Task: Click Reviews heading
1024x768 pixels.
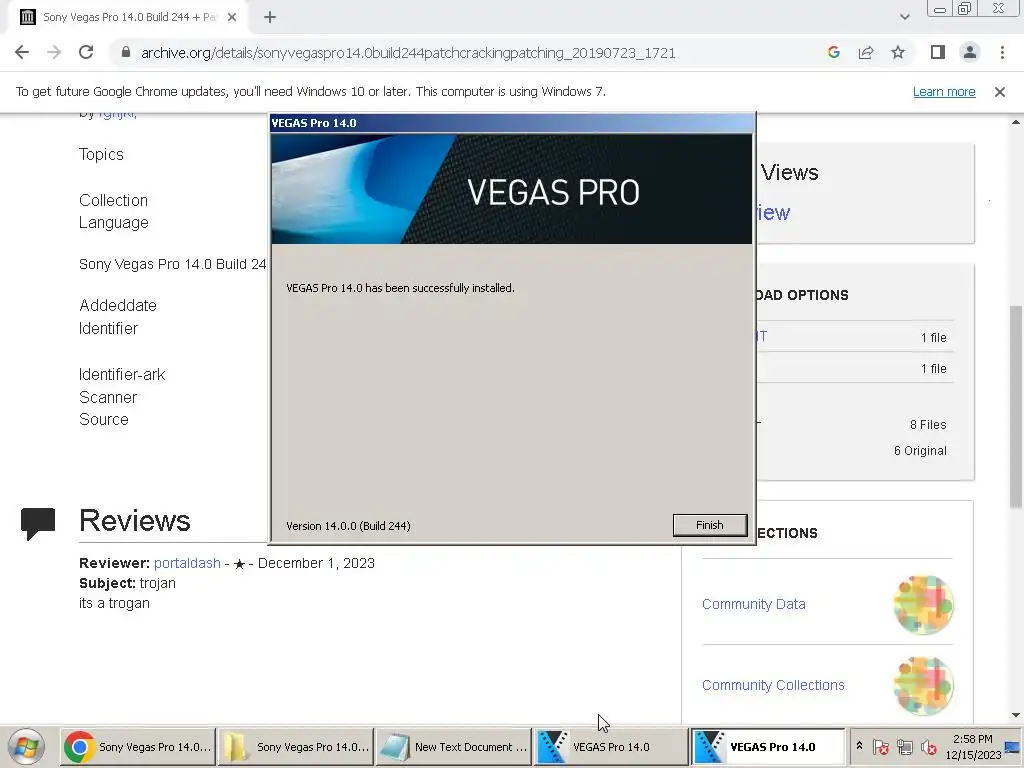Action: point(135,520)
